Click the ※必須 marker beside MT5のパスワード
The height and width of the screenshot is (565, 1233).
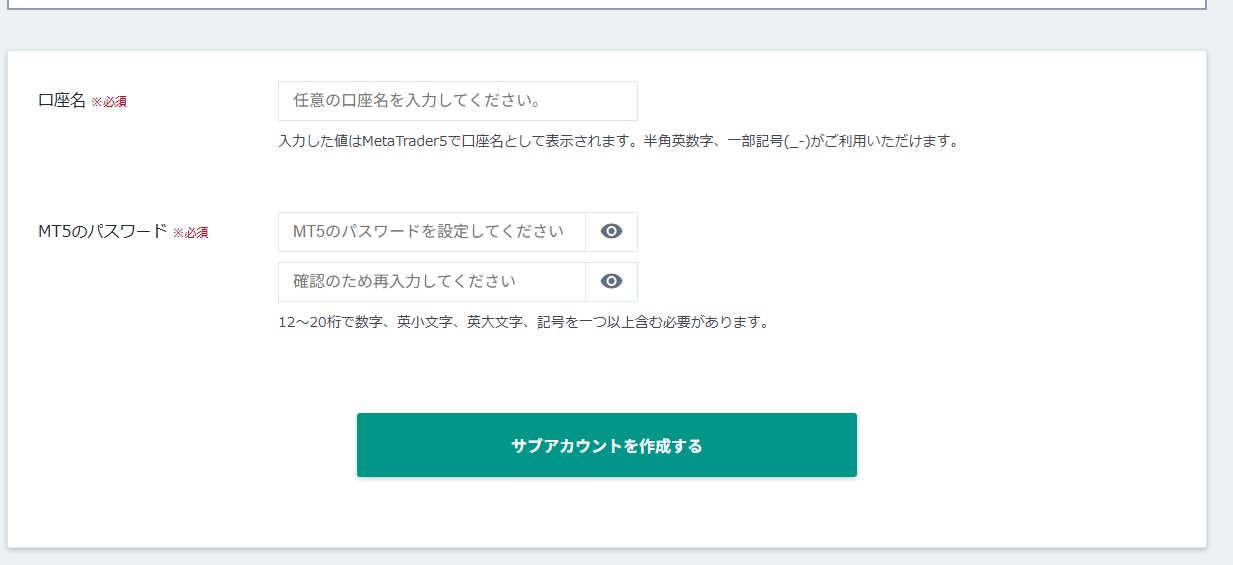click(x=191, y=233)
